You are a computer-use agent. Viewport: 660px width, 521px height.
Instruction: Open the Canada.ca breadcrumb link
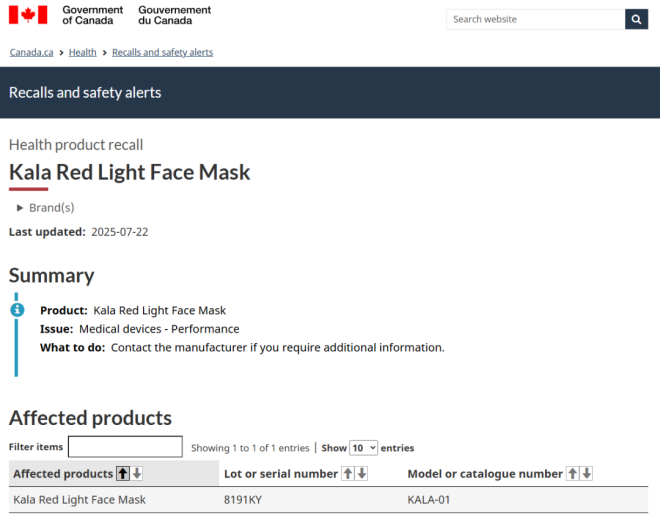[31, 52]
